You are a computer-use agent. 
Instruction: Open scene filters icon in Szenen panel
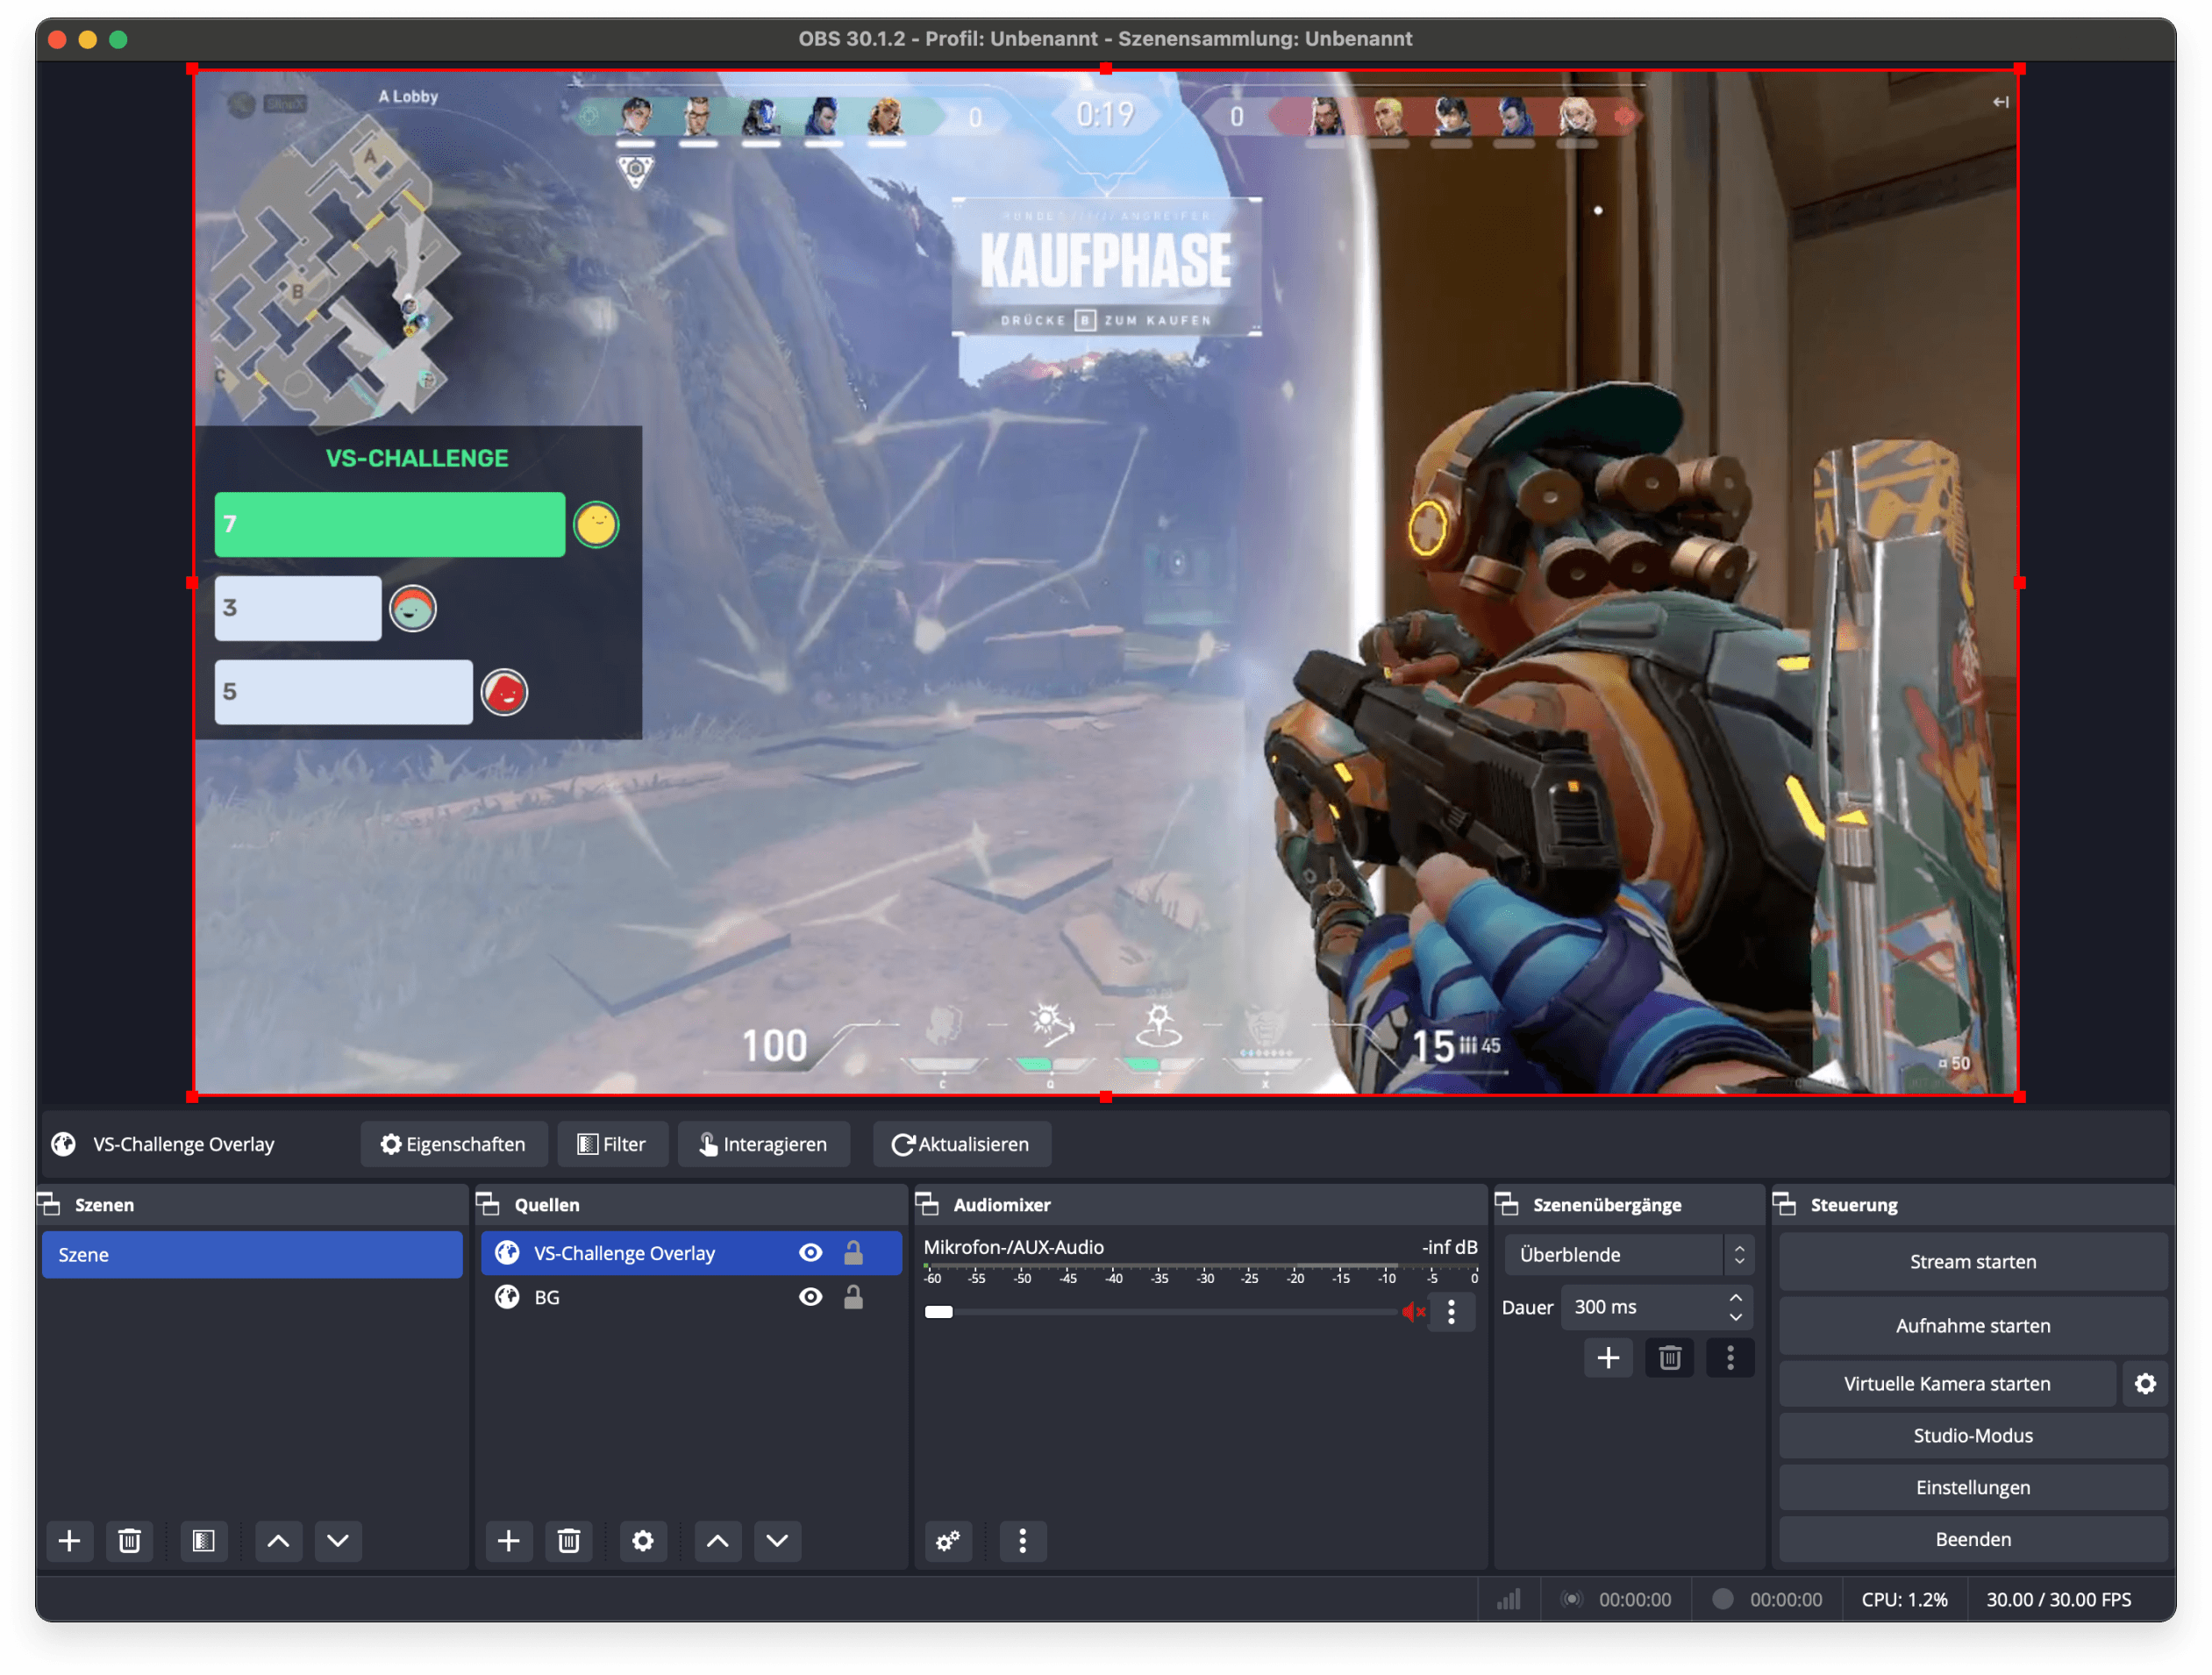point(203,1541)
